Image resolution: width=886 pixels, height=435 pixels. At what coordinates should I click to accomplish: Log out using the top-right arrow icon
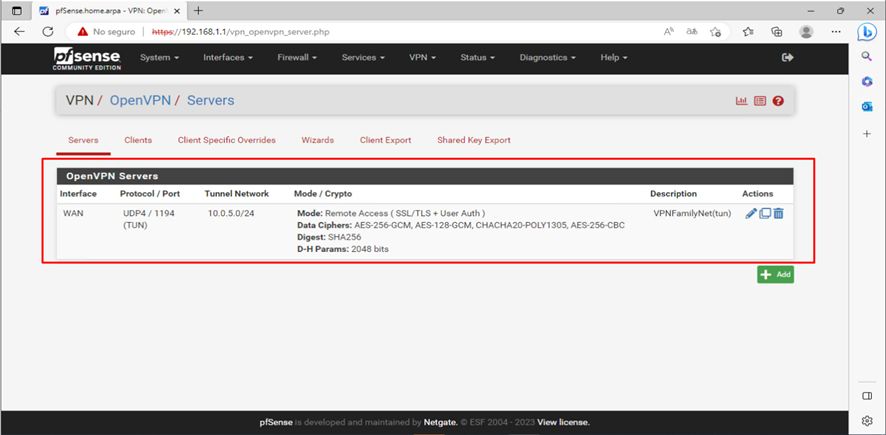pyautogui.click(x=787, y=58)
